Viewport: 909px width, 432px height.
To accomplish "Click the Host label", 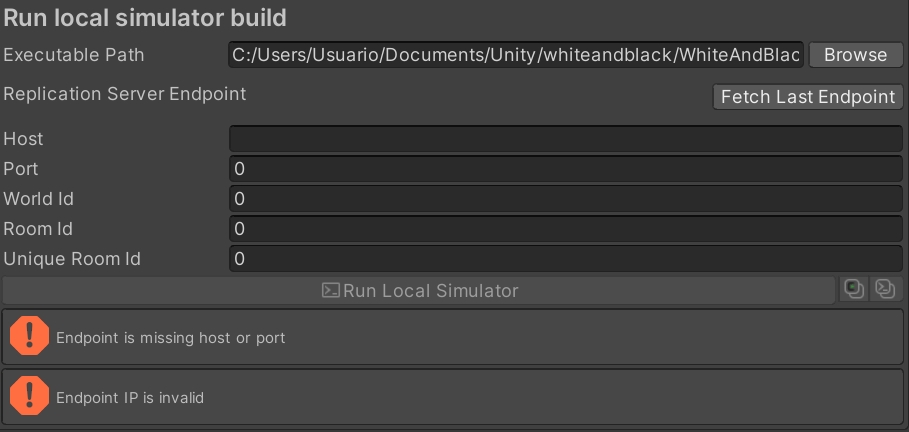I will pos(24,139).
